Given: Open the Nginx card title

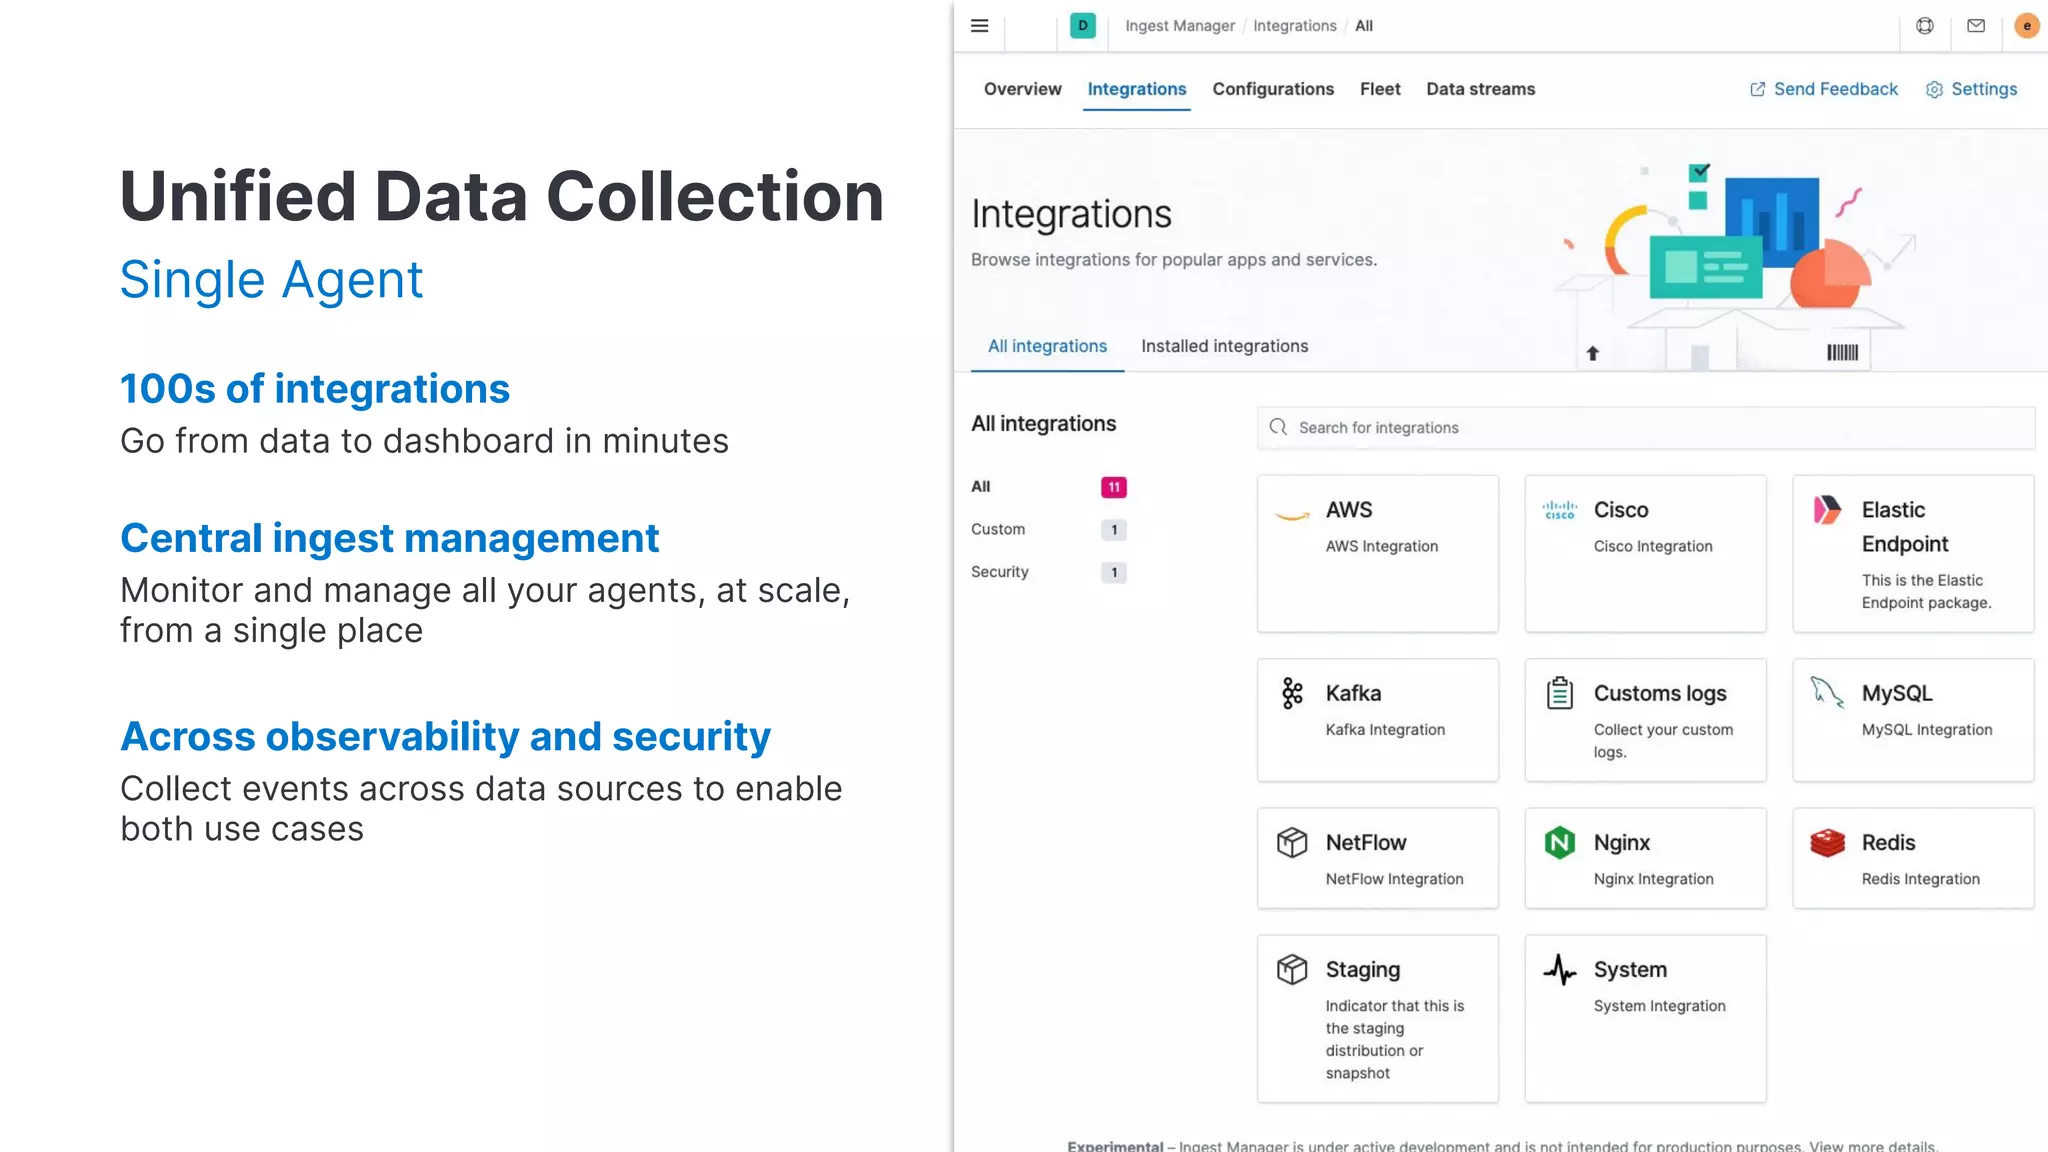Looking at the screenshot, I should pyautogui.click(x=1621, y=842).
